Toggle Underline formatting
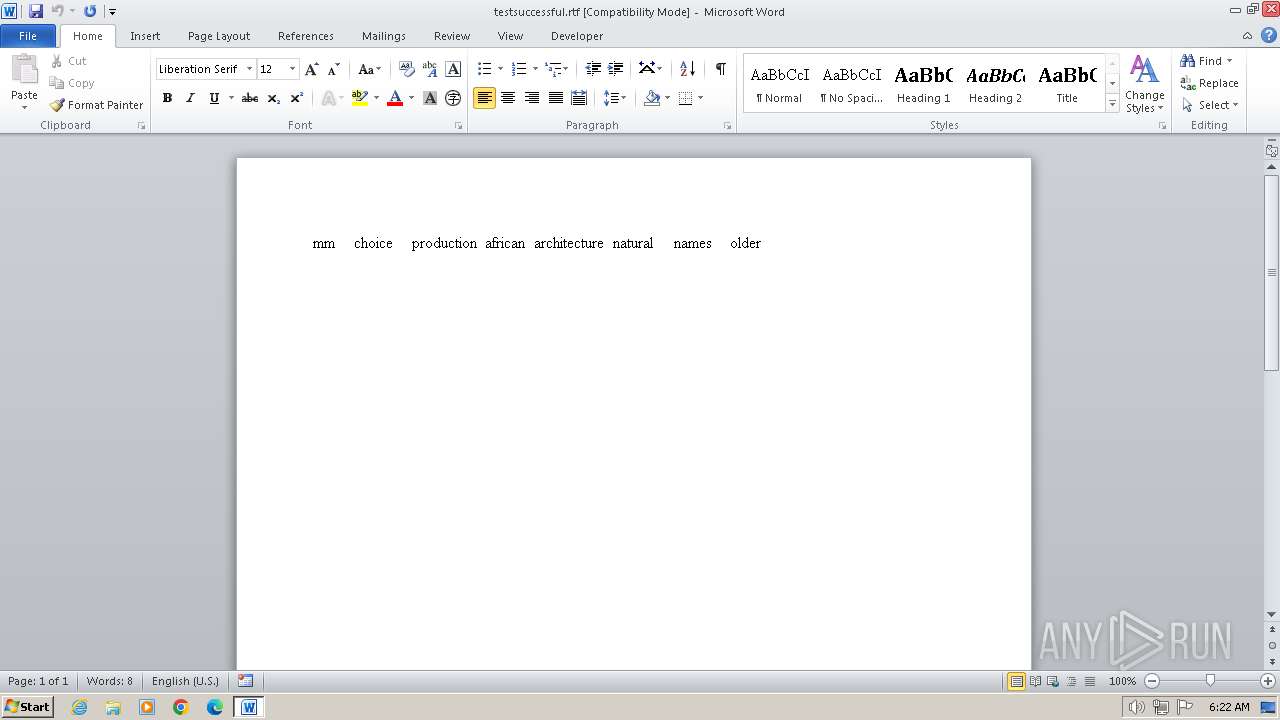Screen dimensions: 1280x720 (x=213, y=98)
